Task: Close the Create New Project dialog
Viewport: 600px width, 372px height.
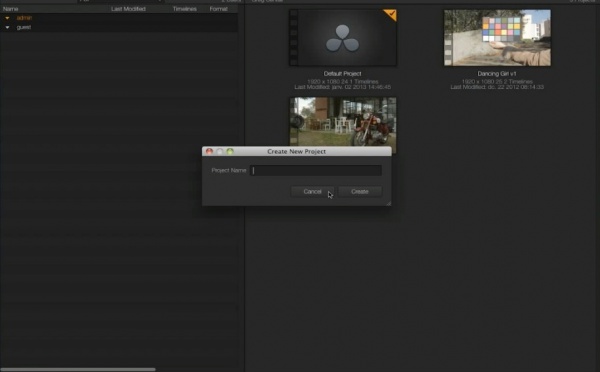Action: (209, 152)
